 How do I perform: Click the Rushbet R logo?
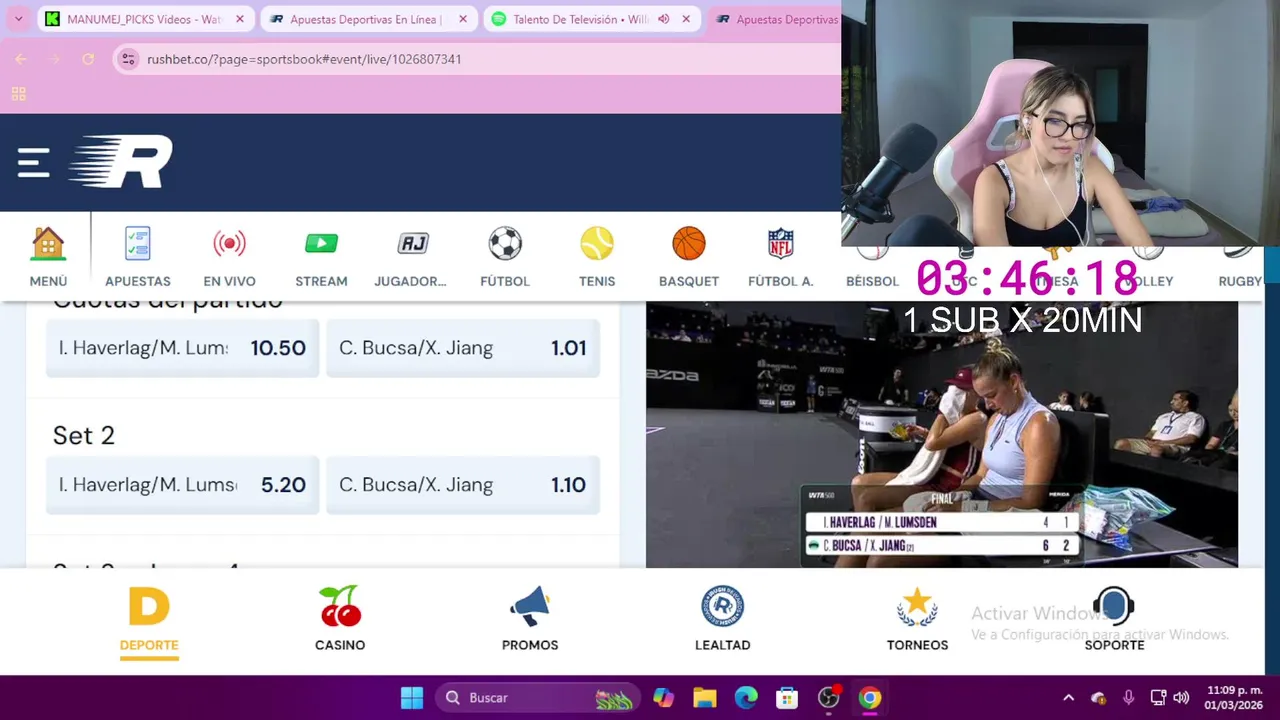click(x=121, y=162)
